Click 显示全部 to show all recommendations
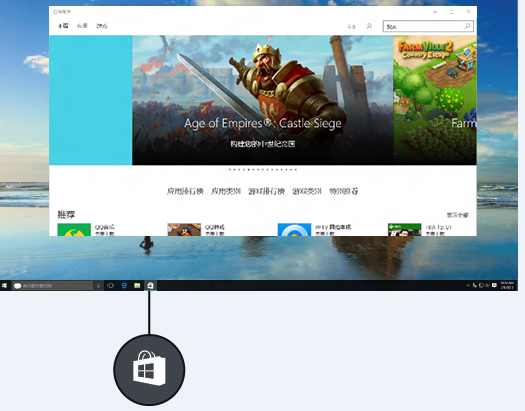The height and width of the screenshot is (411, 525). [458, 215]
